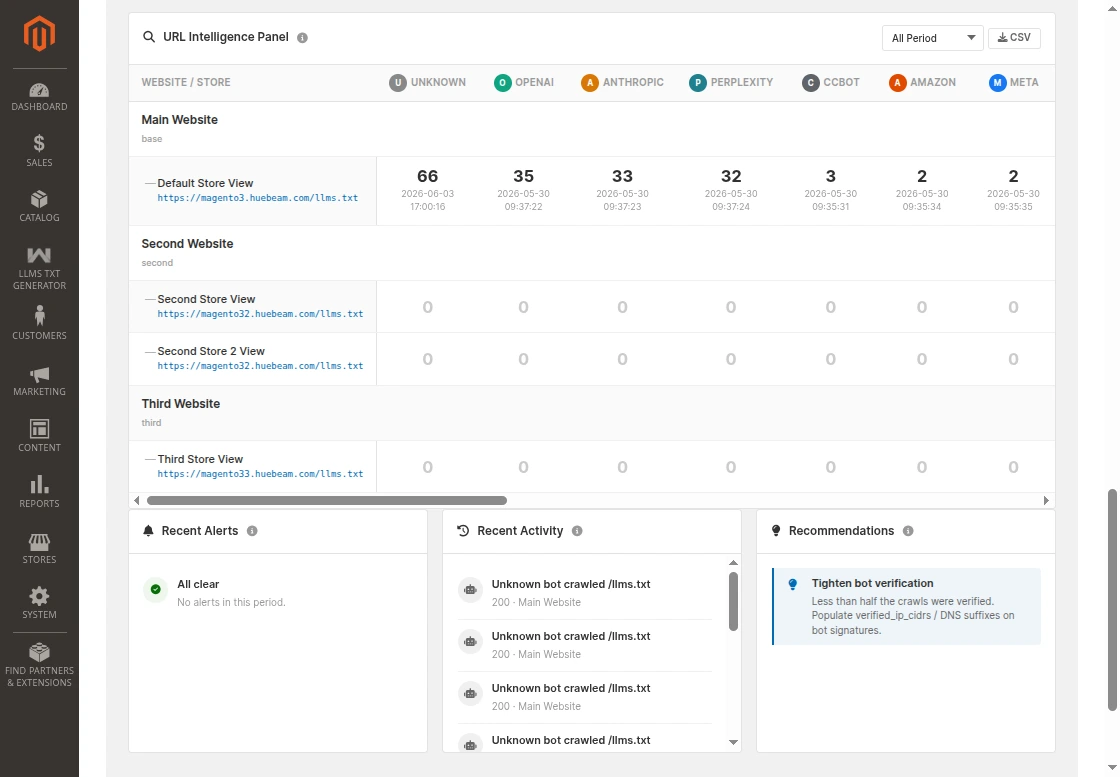1120x777 pixels.
Task: Click the Default Store View label
Action: tap(205, 184)
